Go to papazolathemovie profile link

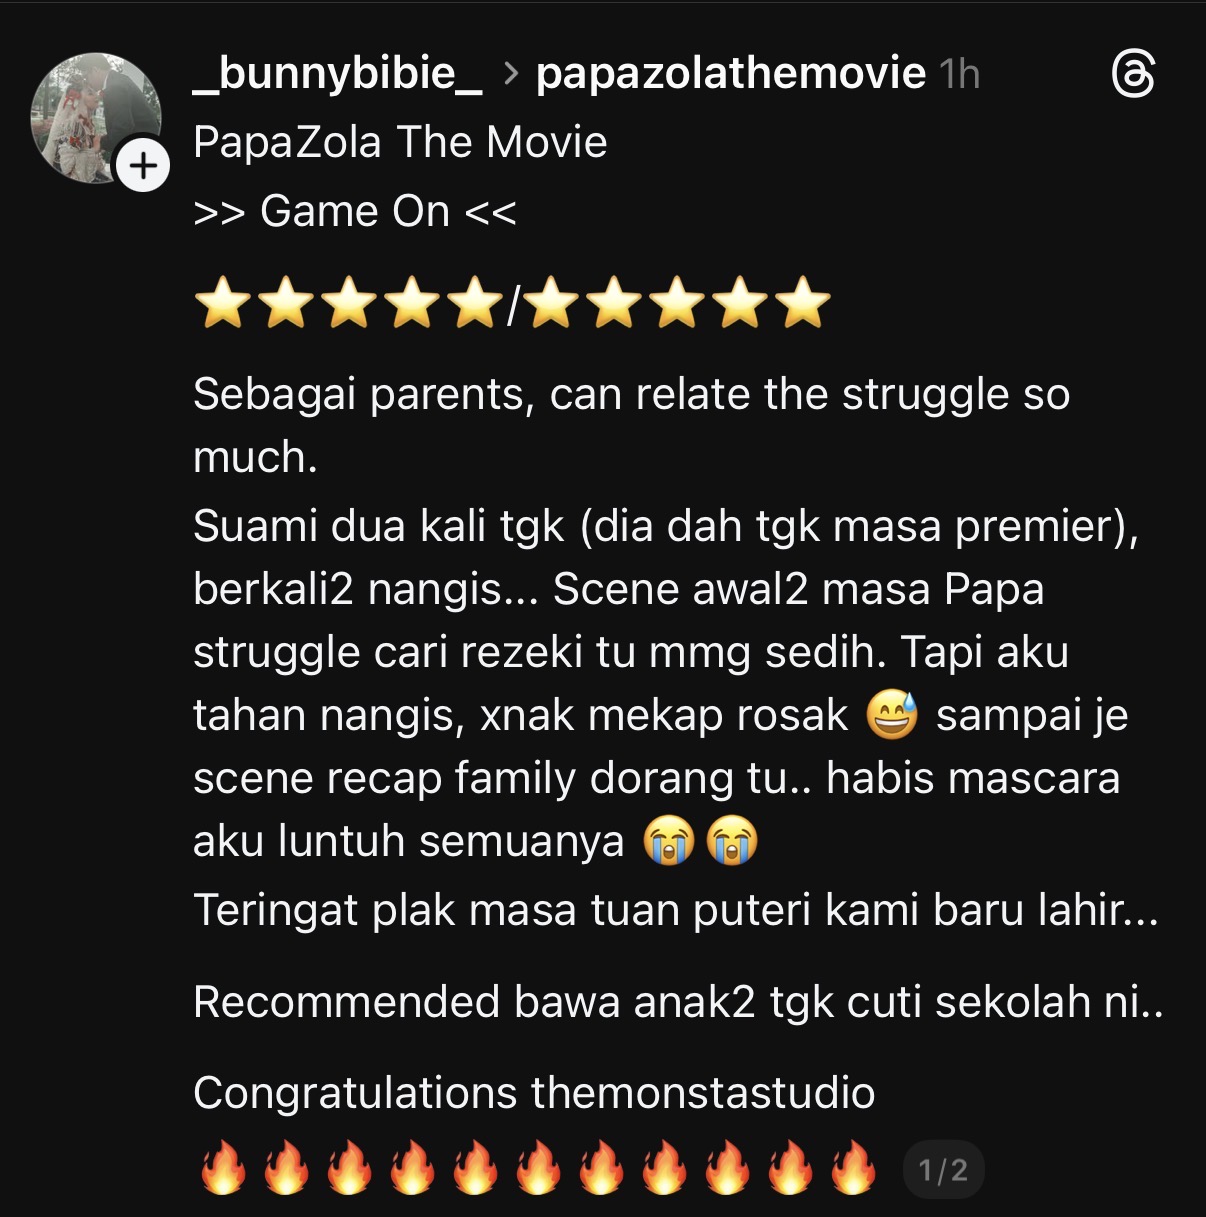731,74
